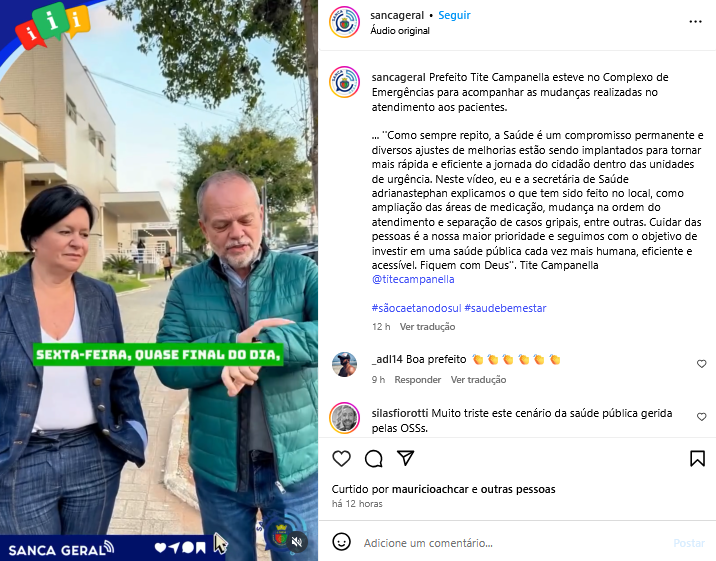Open comments with the speech bubble icon
This screenshot has width=716, height=561.
tap(374, 458)
